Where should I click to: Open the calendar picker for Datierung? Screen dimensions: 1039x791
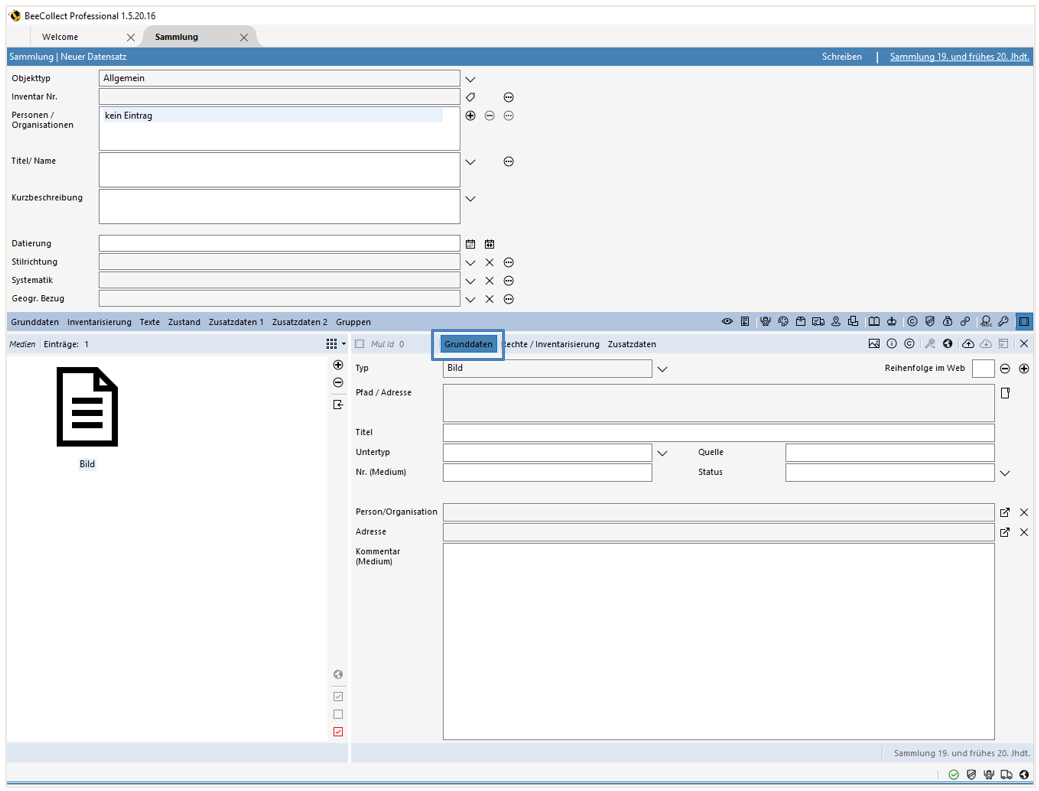(470, 244)
